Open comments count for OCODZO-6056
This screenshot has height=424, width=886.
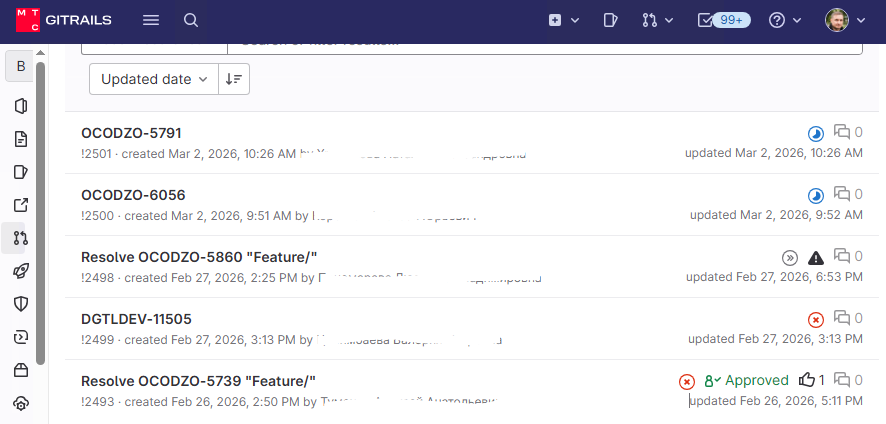[x=848, y=194]
